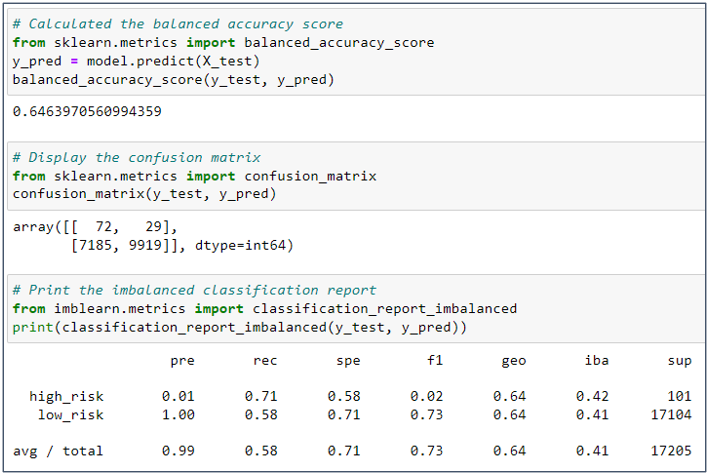Click the low_risk support value 17104
Image resolution: width=708 pixels, height=473 pixels.
click(x=671, y=415)
